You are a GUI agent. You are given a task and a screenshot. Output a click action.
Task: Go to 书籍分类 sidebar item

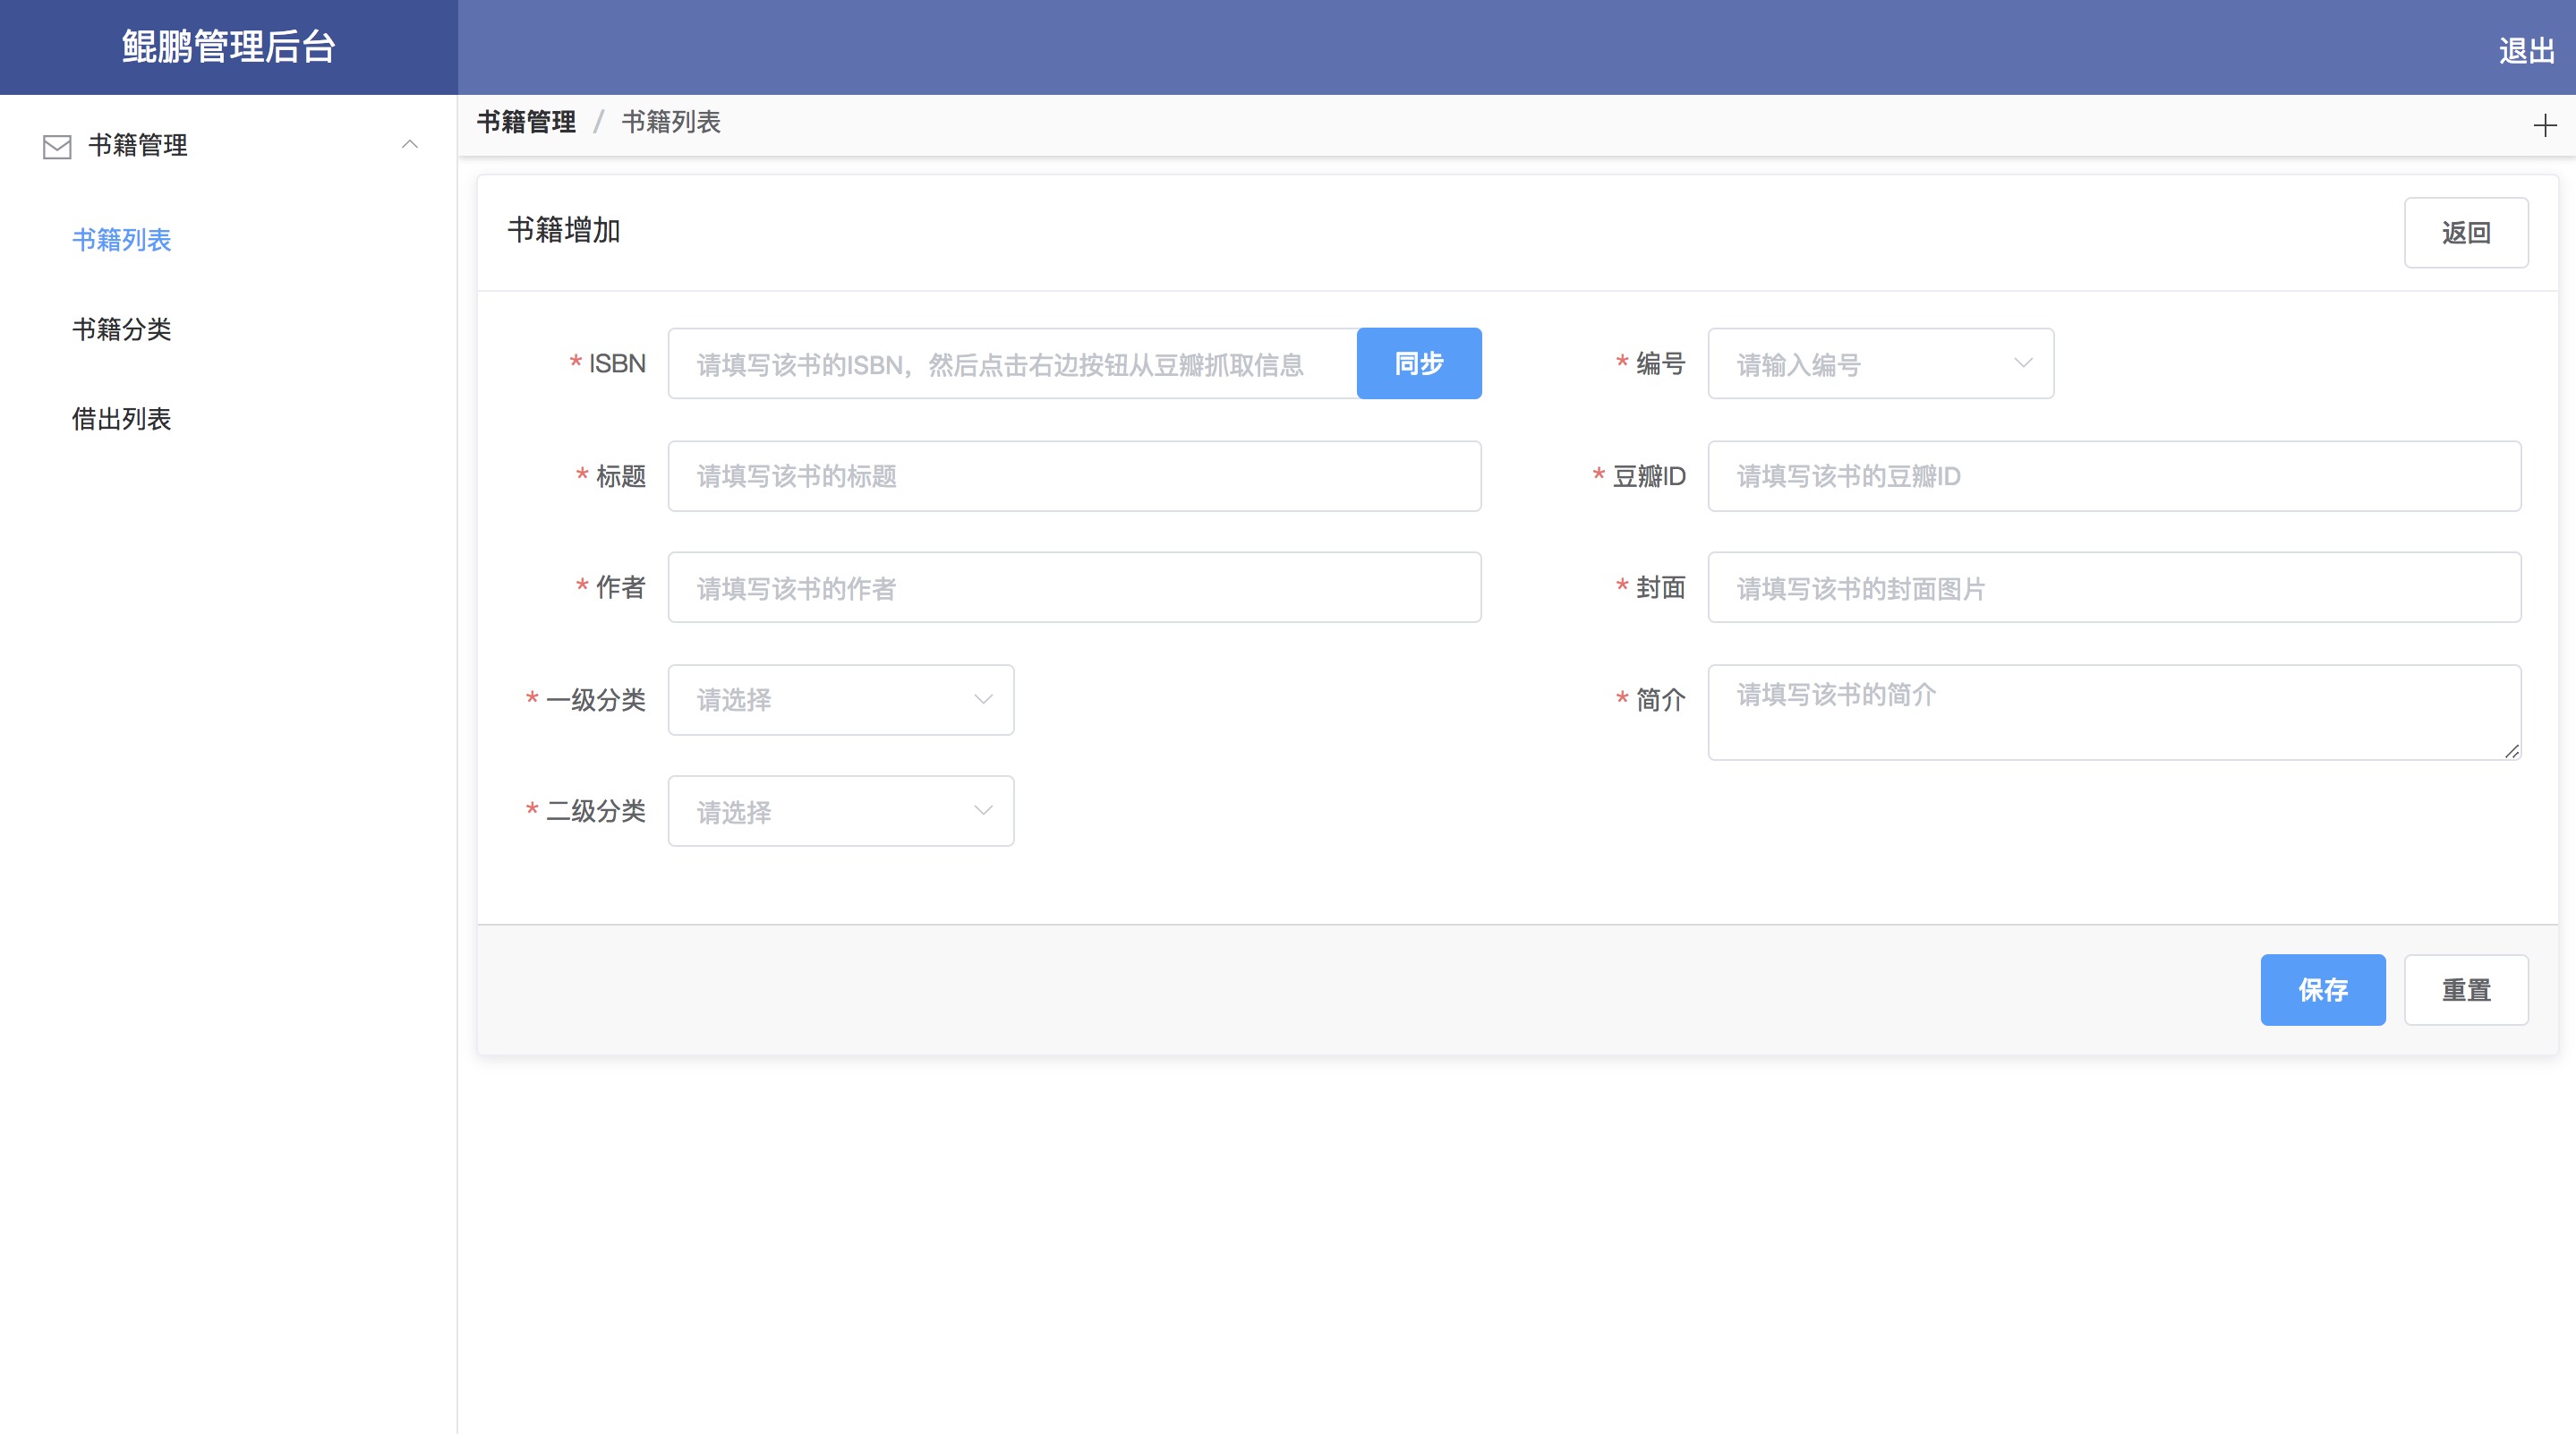tap(121, 329)
